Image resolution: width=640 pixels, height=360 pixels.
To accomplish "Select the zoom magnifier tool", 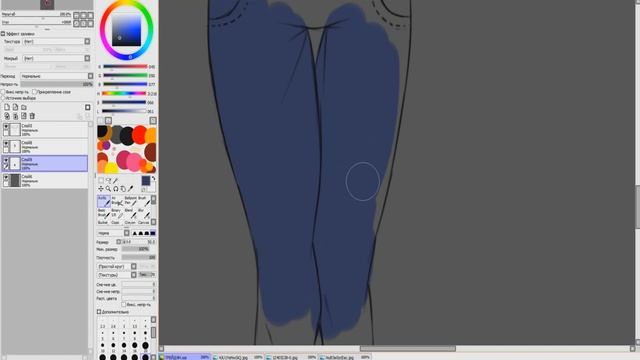I will click(108, 189).
